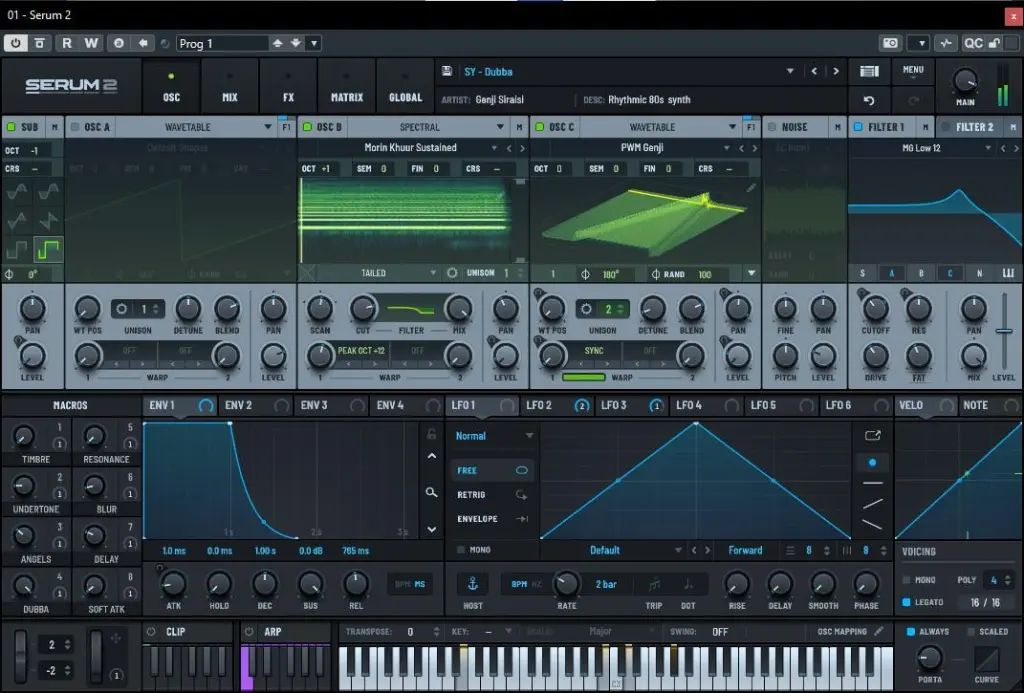The image size is (1024, 693).
Task: Select the highlighted square wave sub shape
Action: pyautogui.click(x=49, y=249)
